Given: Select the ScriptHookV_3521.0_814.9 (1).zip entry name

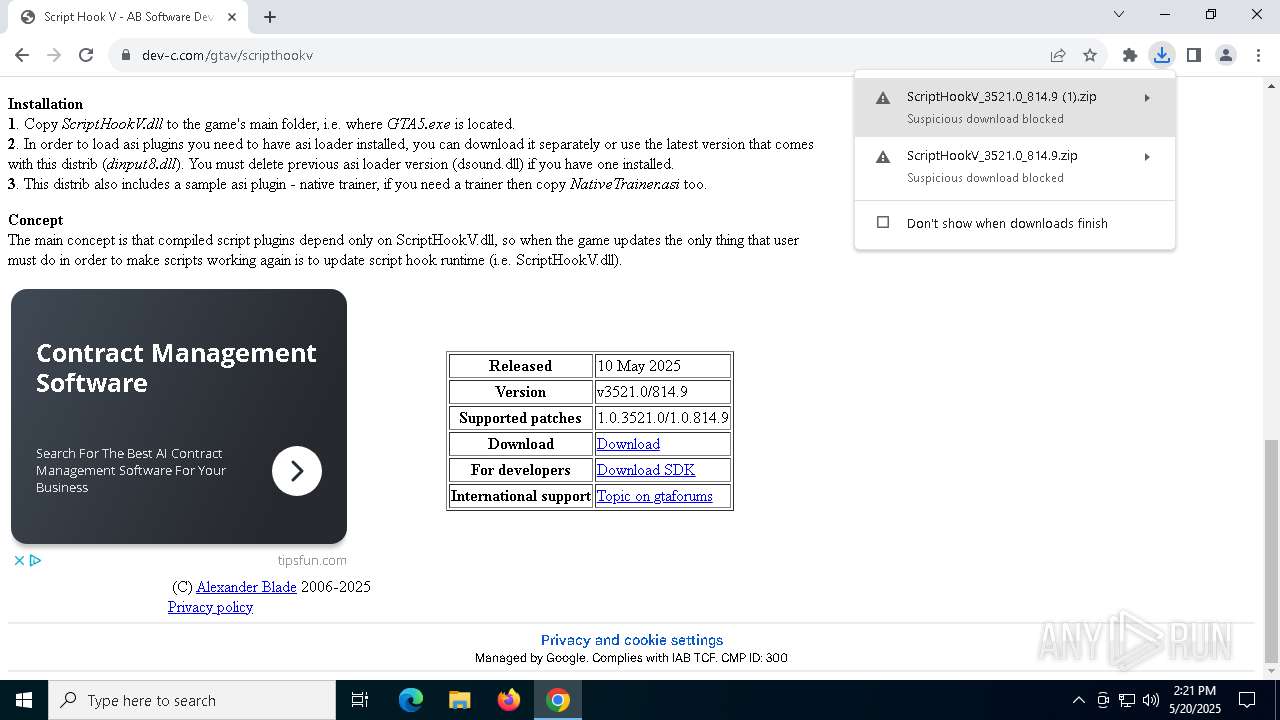Looking at the screenshot, I should click(1001, 97).
